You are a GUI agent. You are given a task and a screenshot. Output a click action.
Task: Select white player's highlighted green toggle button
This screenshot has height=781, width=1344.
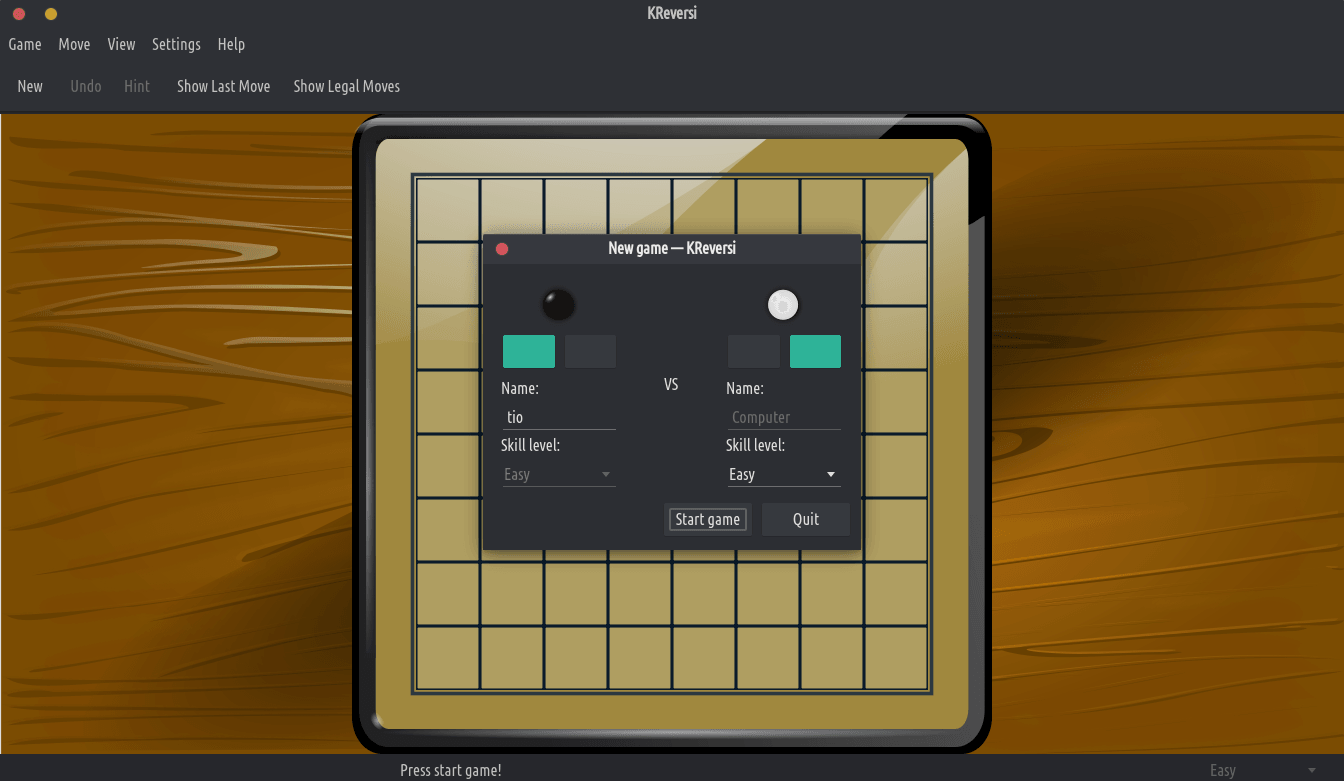pyautogui.click(x=815, y=352)
